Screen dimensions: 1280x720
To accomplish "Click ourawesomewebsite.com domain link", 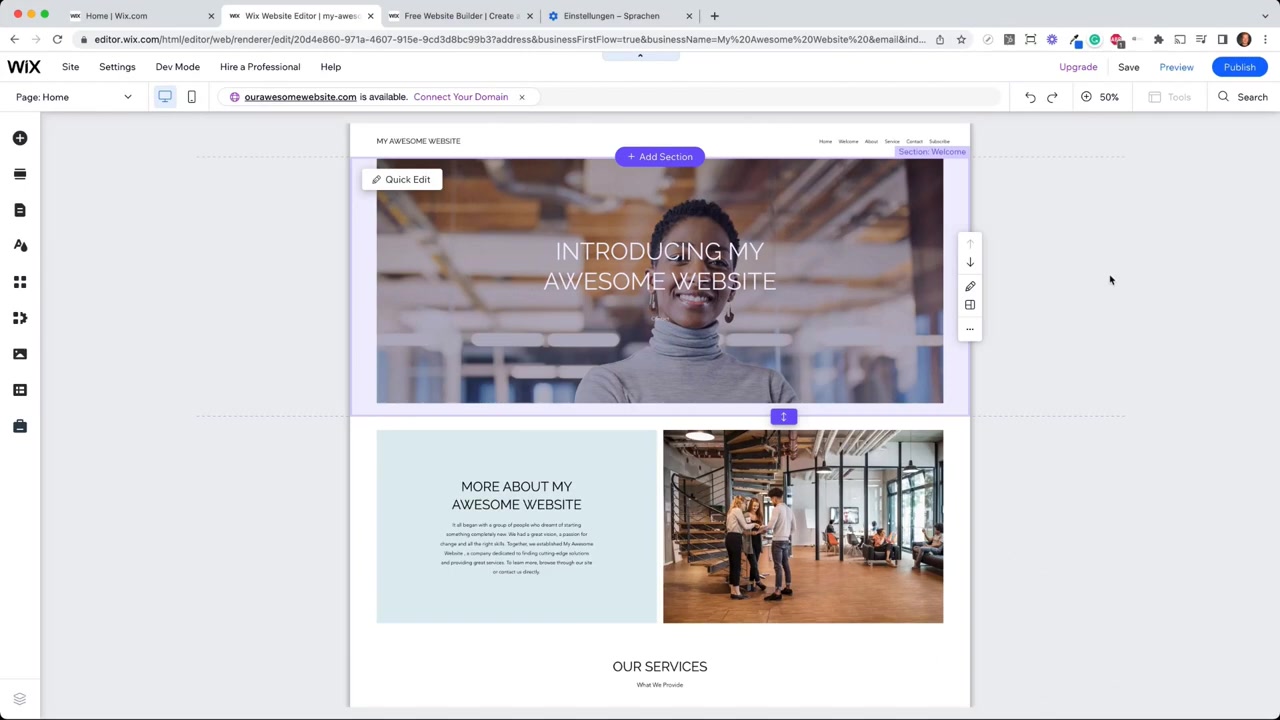I will pos(300,97).
